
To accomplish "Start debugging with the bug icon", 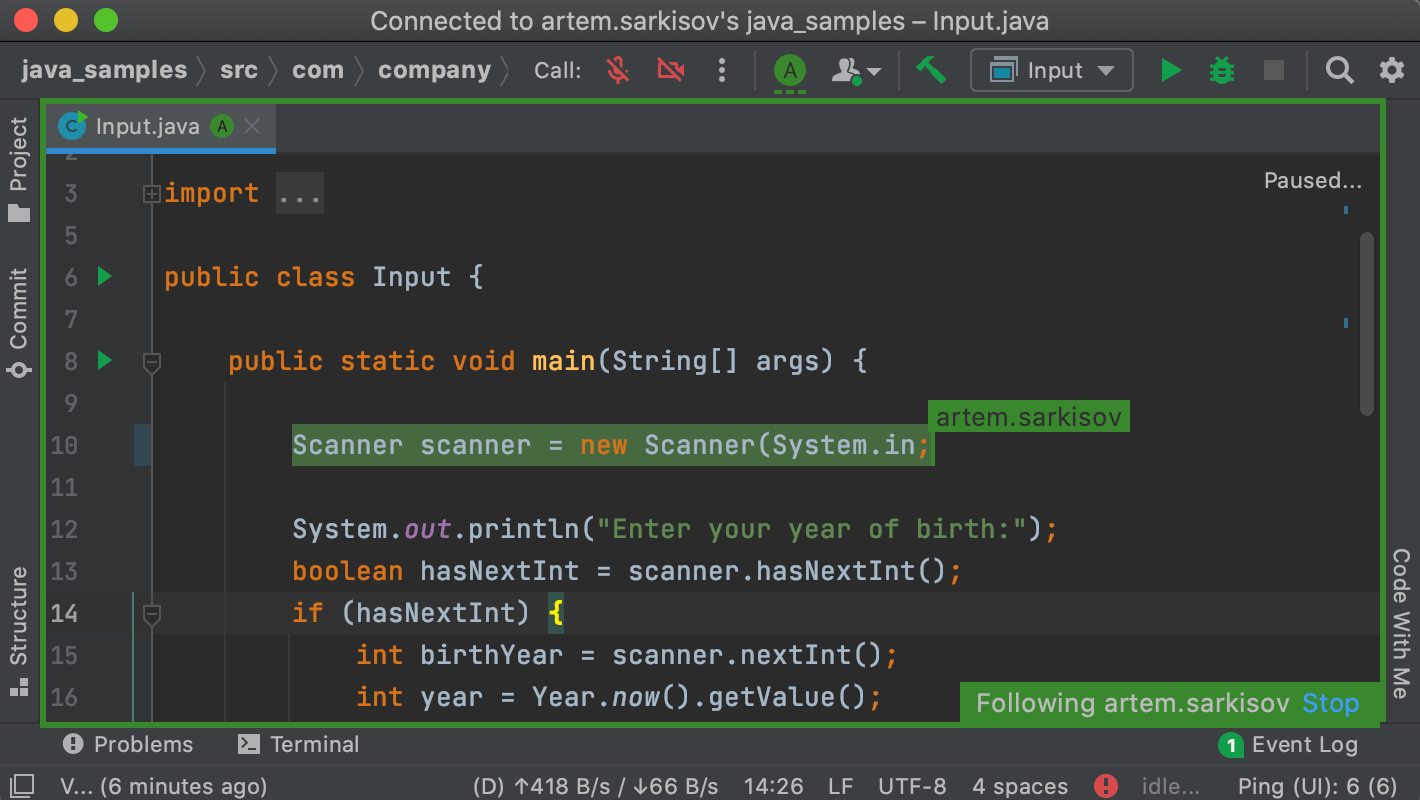I will pyautogui.click(x=1221, y=70).
